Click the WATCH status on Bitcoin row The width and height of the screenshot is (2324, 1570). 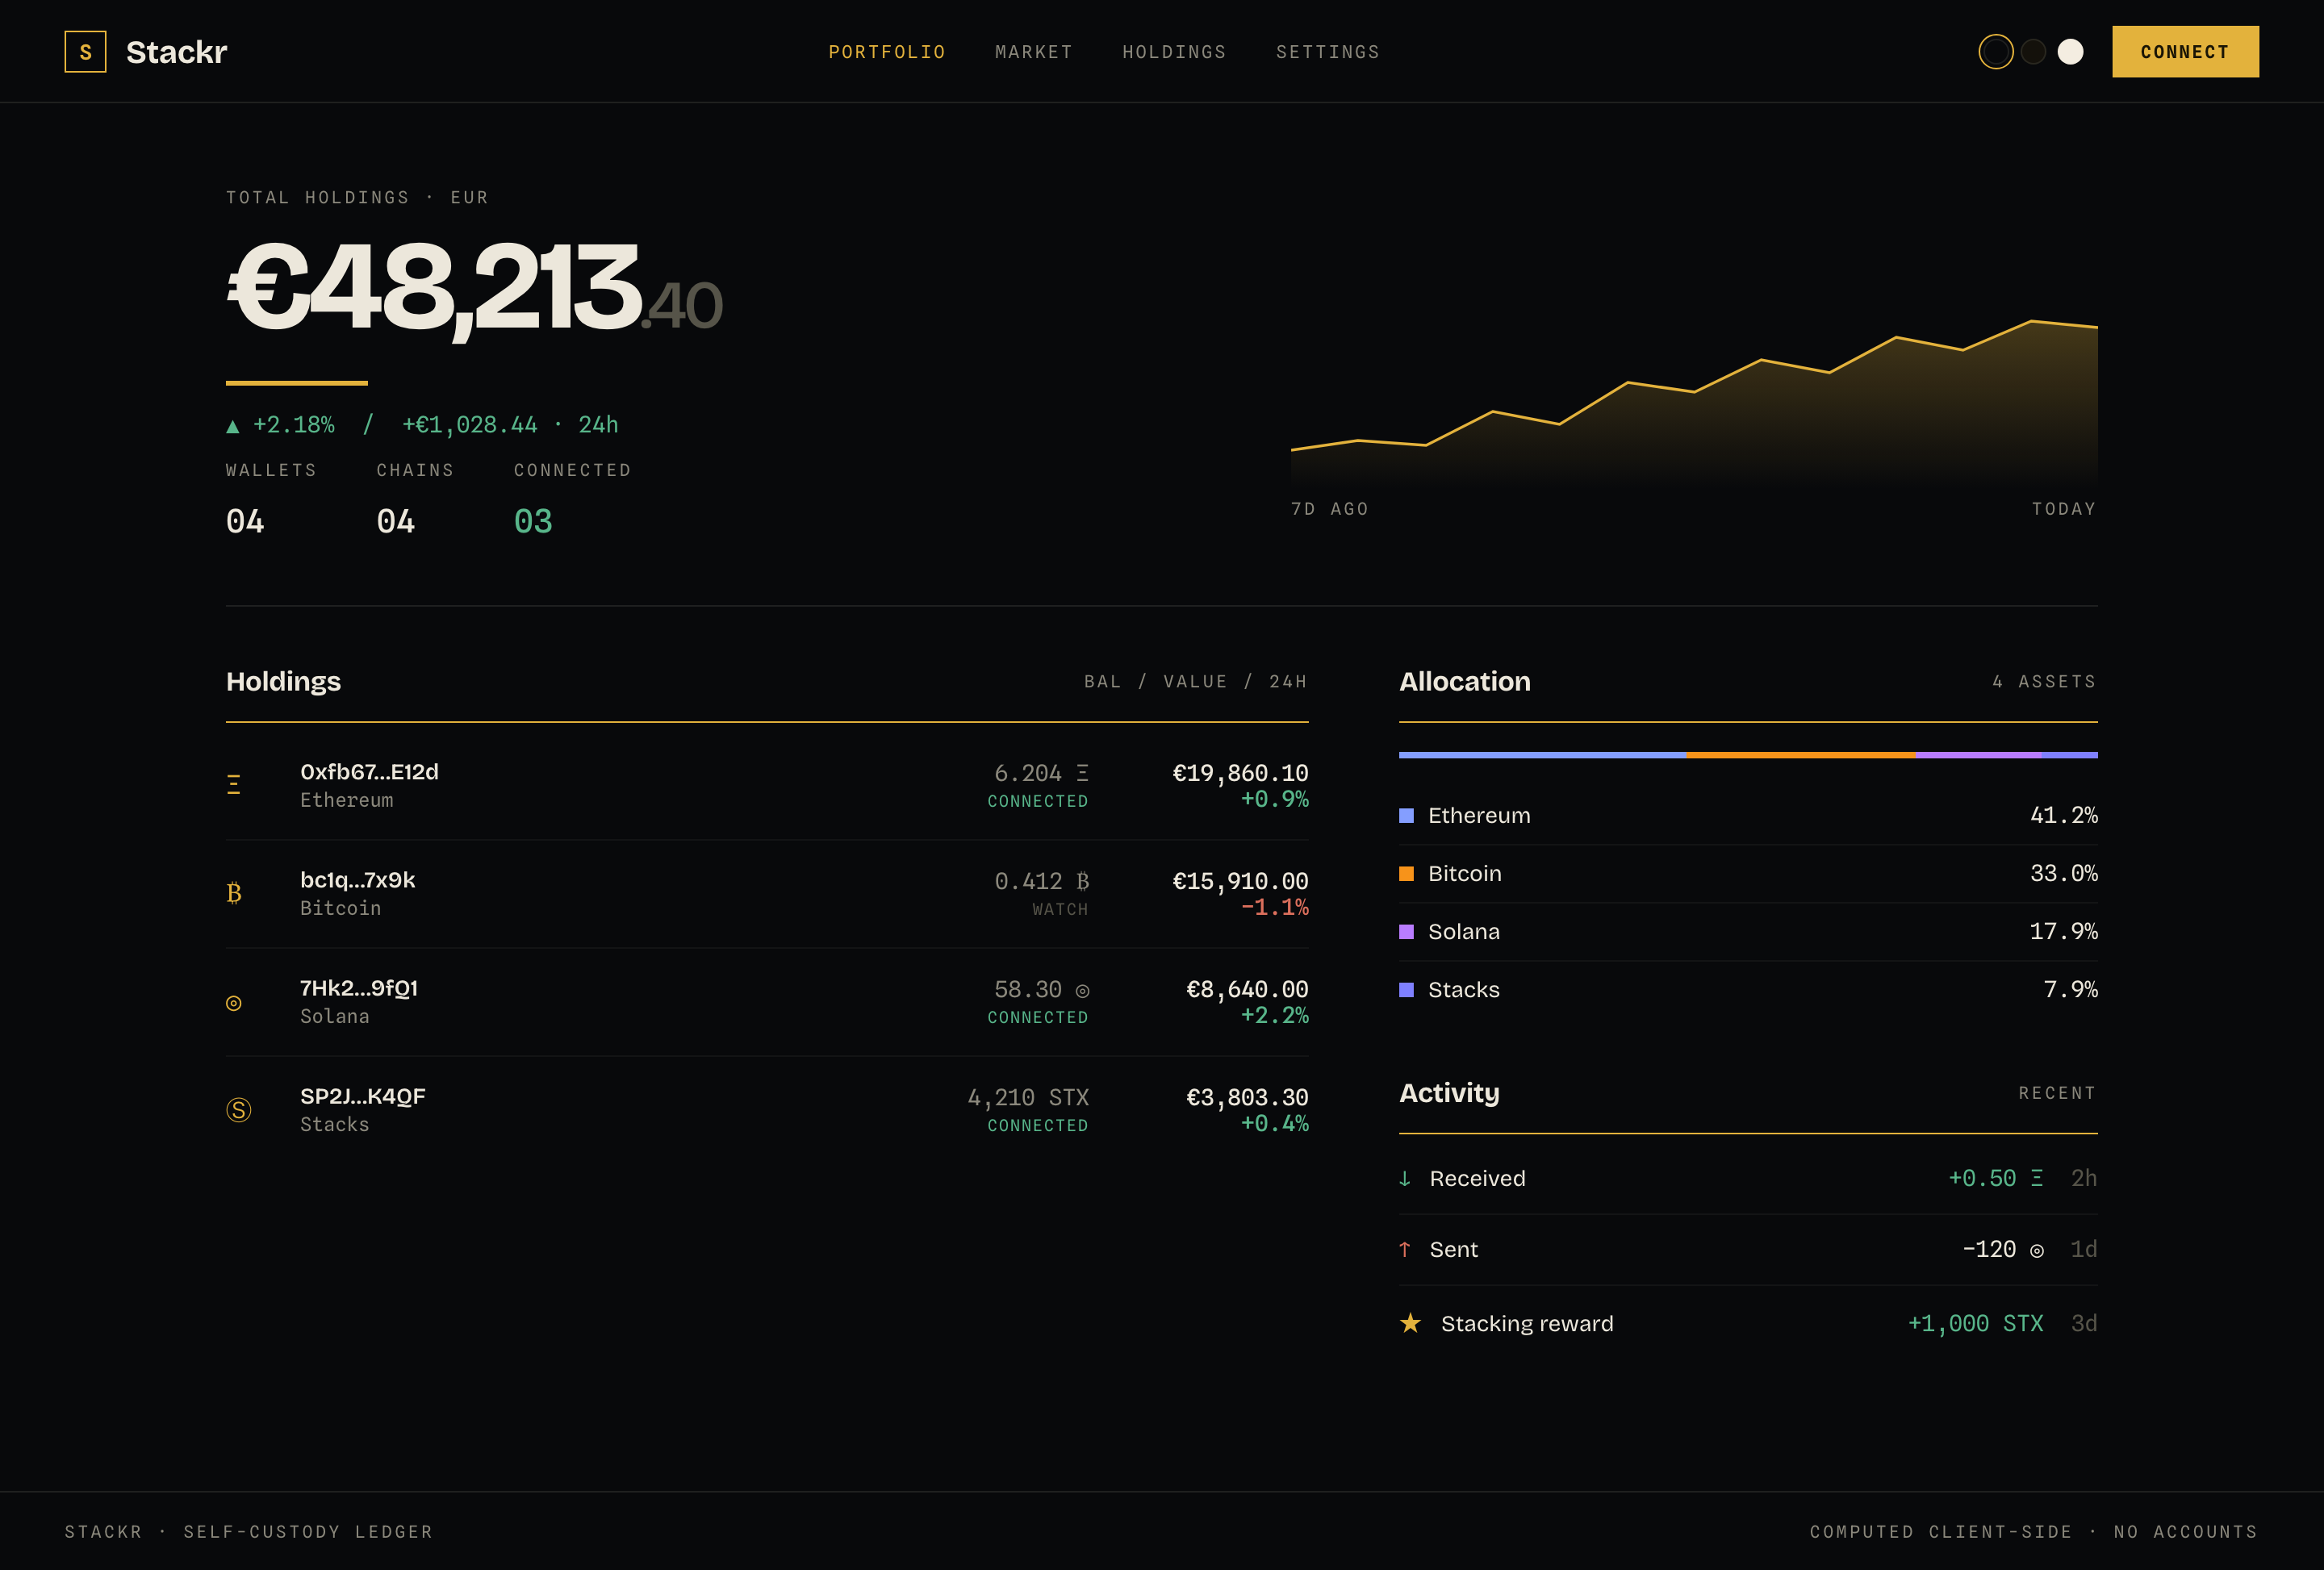[x=1060, y=909]
